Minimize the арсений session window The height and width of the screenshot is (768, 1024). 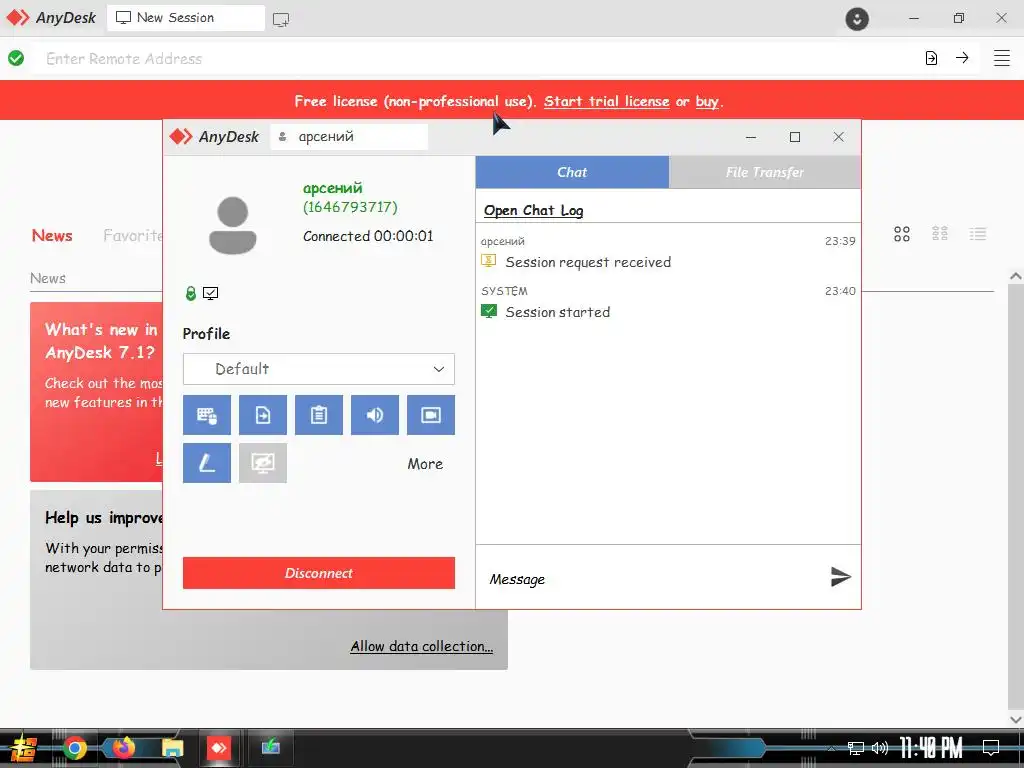(x=751, y=137)
